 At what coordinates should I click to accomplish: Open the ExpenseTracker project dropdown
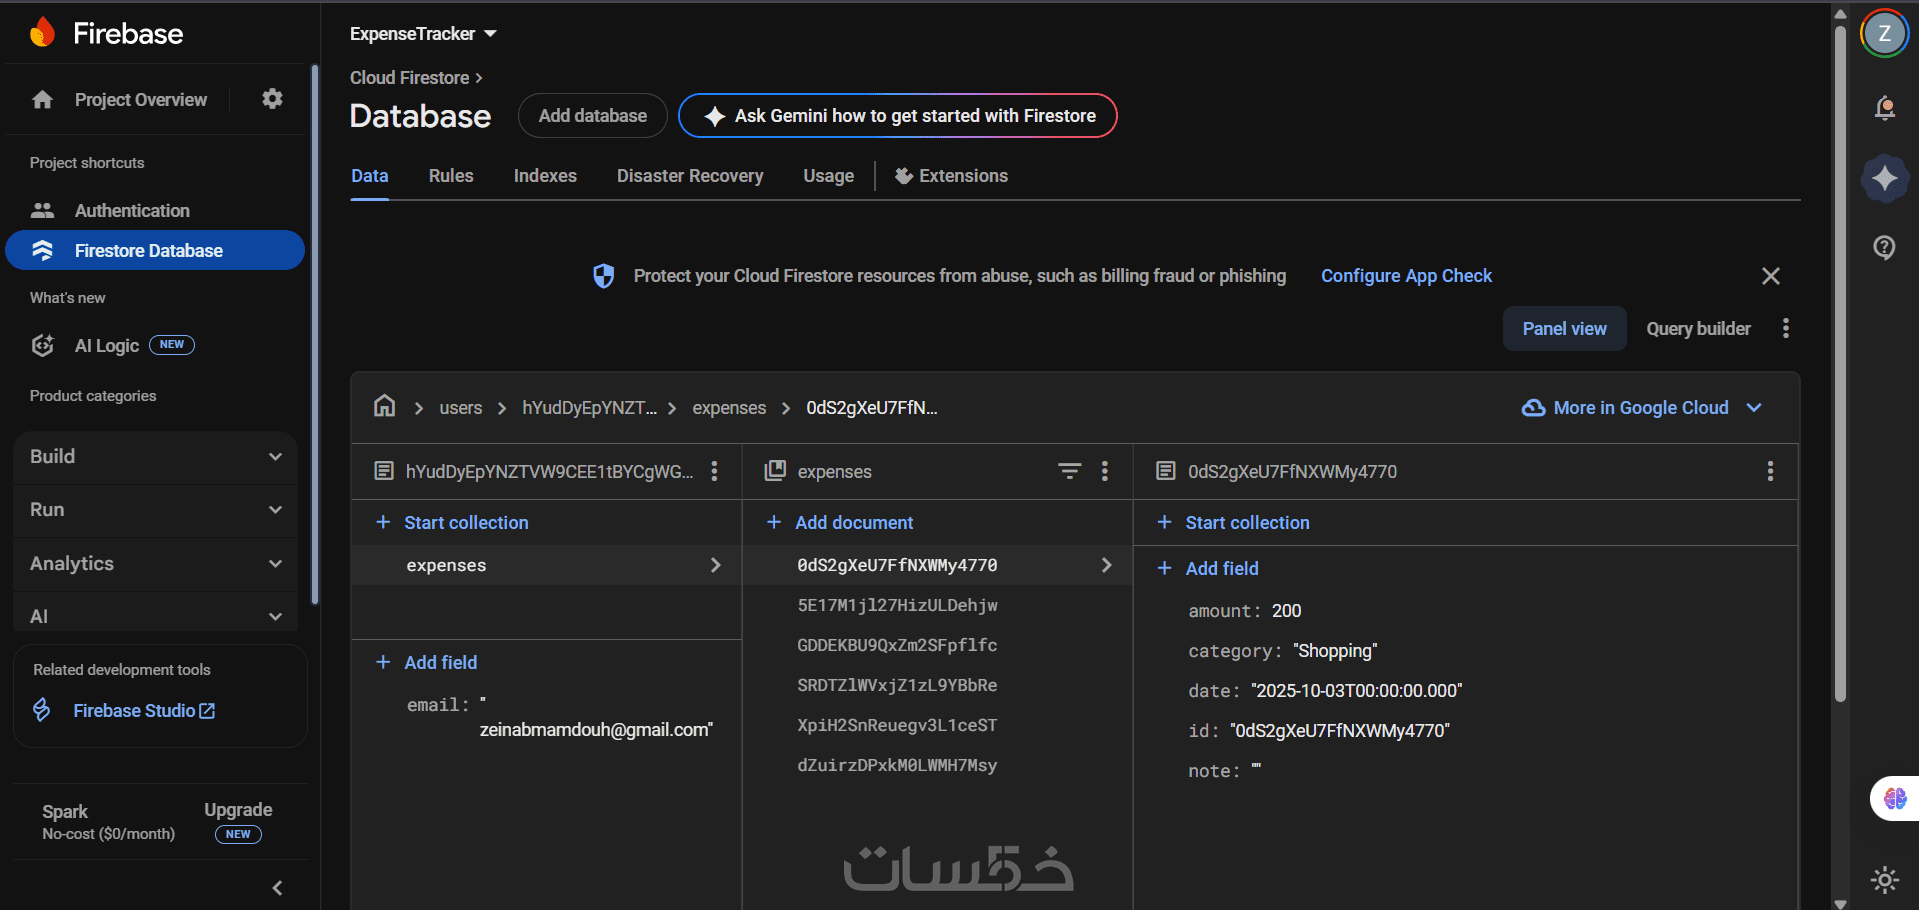pyautogui.click(x=423, y=34)
